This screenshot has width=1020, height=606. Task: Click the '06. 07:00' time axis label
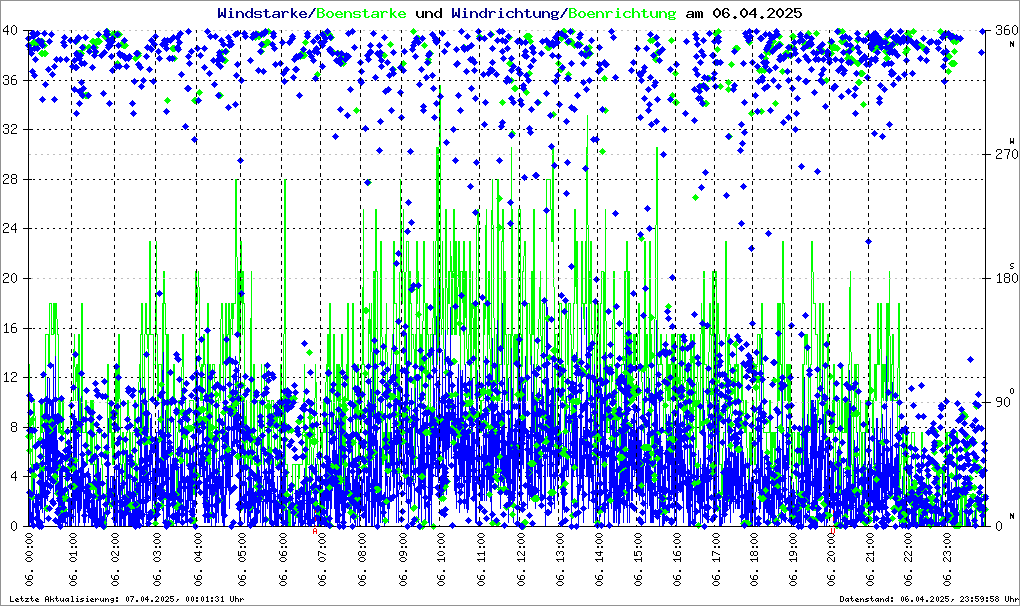tap(322, 559)
